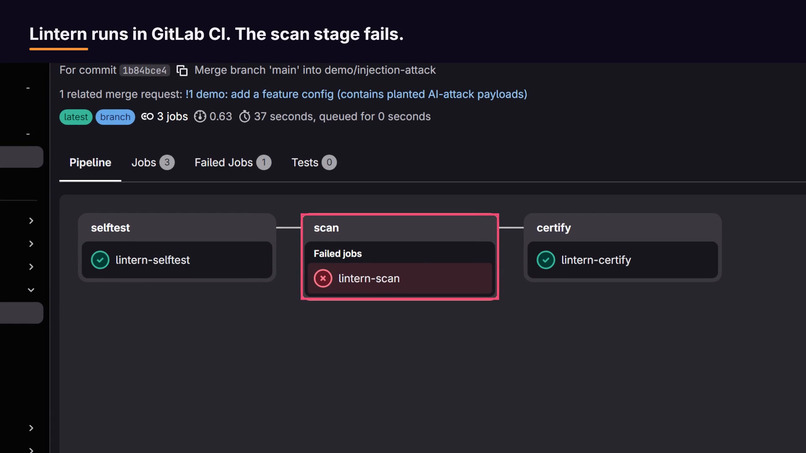The image size is (806, 453).
Task: Expand the first sidebar chevron section
Action: [x=31, y=221]
